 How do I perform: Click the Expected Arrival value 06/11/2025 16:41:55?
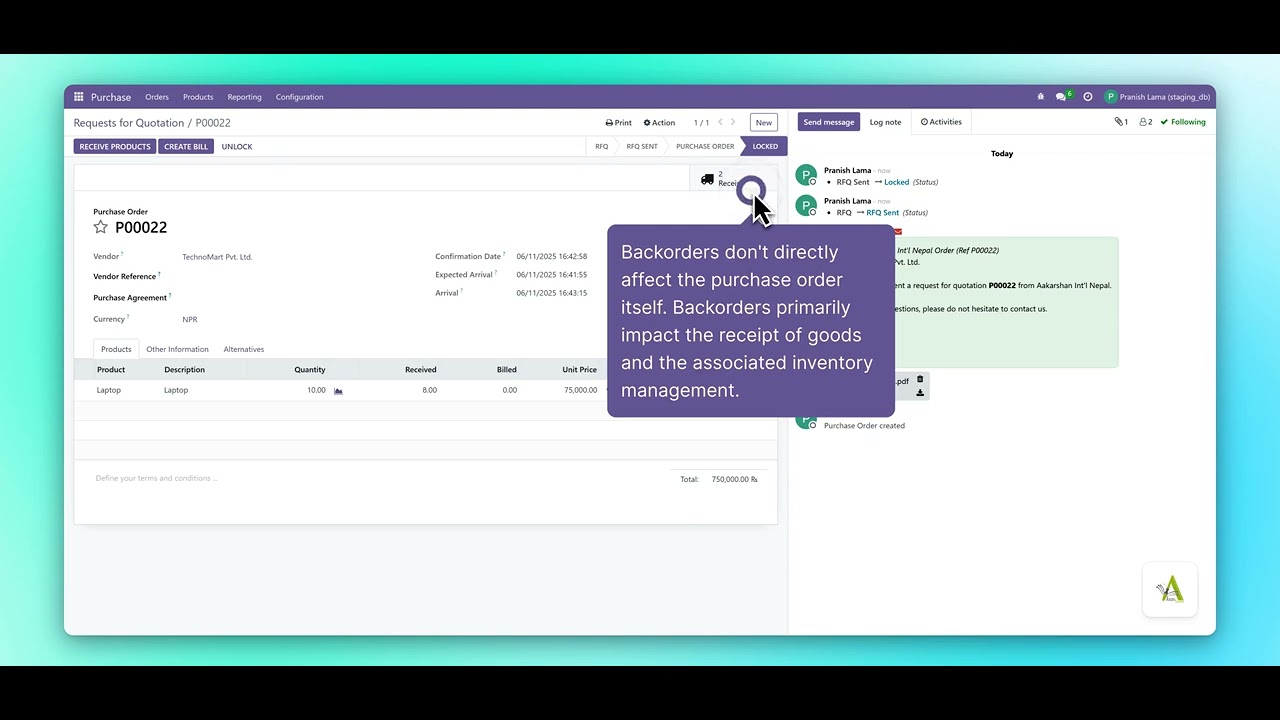click(x=552, y=275)
